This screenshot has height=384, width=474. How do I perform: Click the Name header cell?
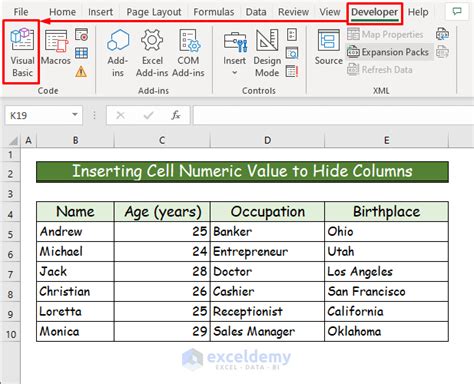[x=75, y=212]
